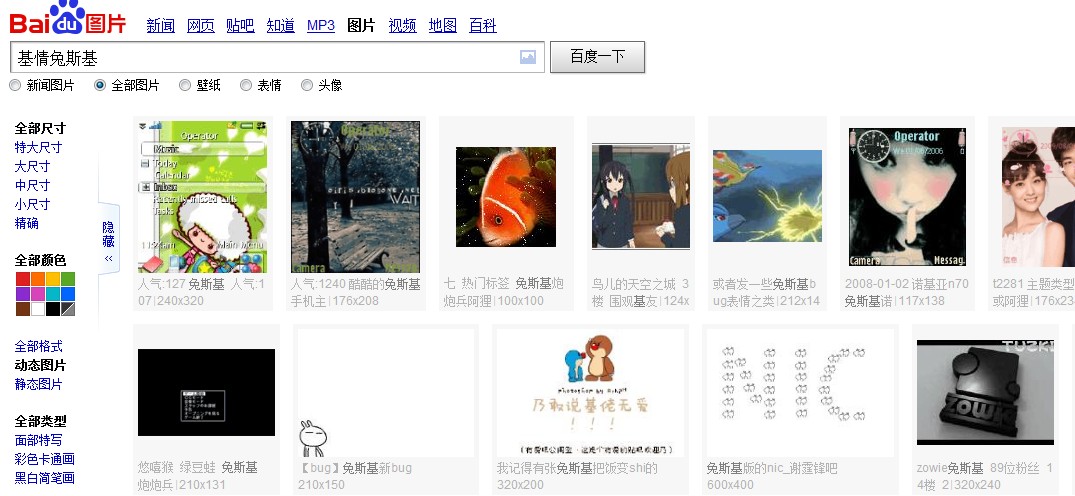Open black screen with menu thumbnail
The image size is (1075, 496).
(206, 392)
